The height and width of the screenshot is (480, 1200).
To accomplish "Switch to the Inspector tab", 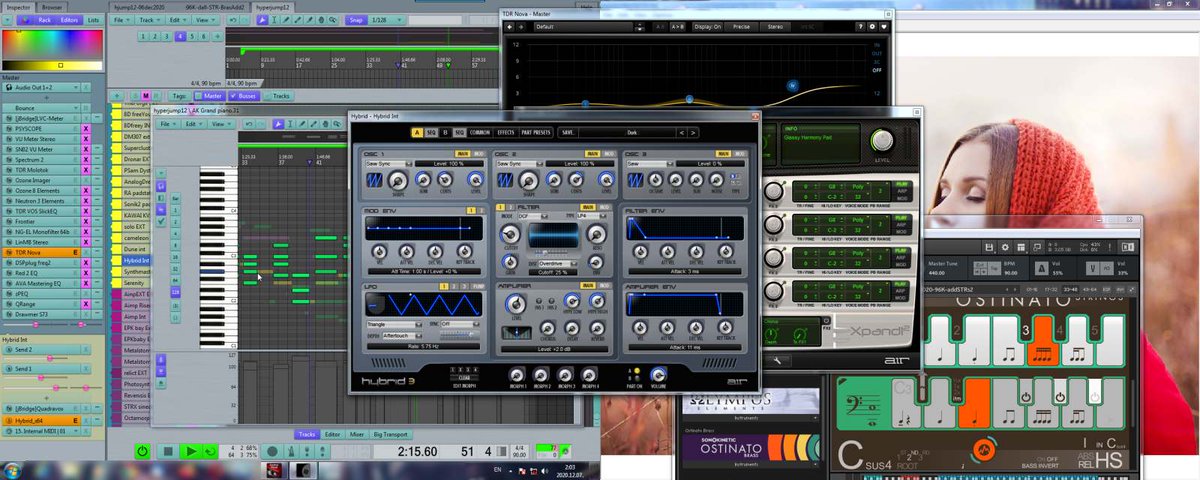I will 18,7.
